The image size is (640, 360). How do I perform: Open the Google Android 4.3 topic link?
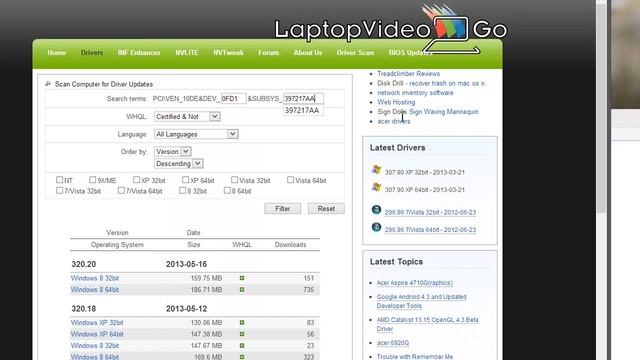422,301
